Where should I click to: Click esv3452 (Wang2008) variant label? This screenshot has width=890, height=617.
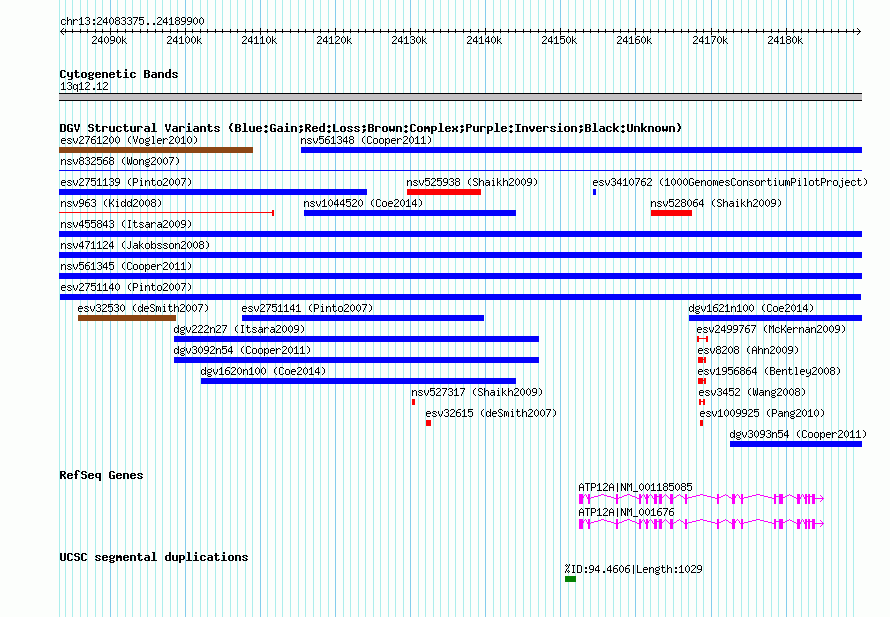tap(752, 392)
